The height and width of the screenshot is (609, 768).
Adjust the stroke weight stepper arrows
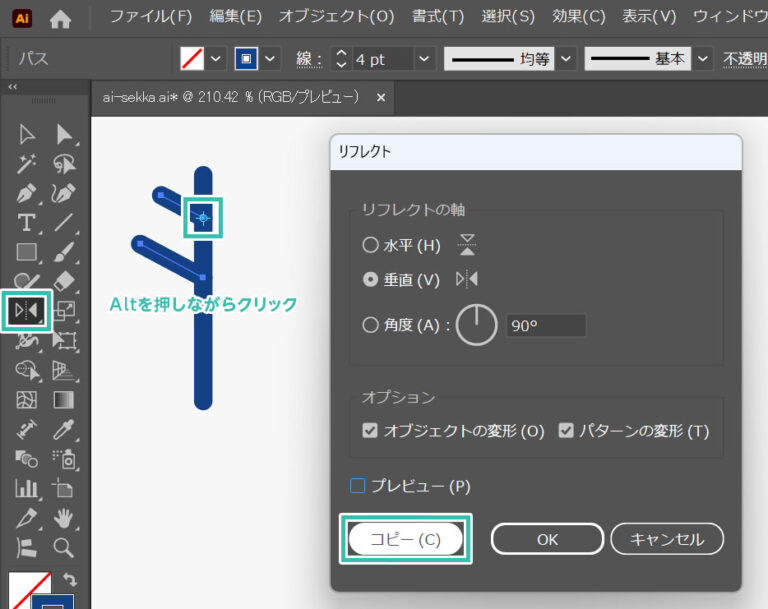pyautogui.click(x=341, y=59)
